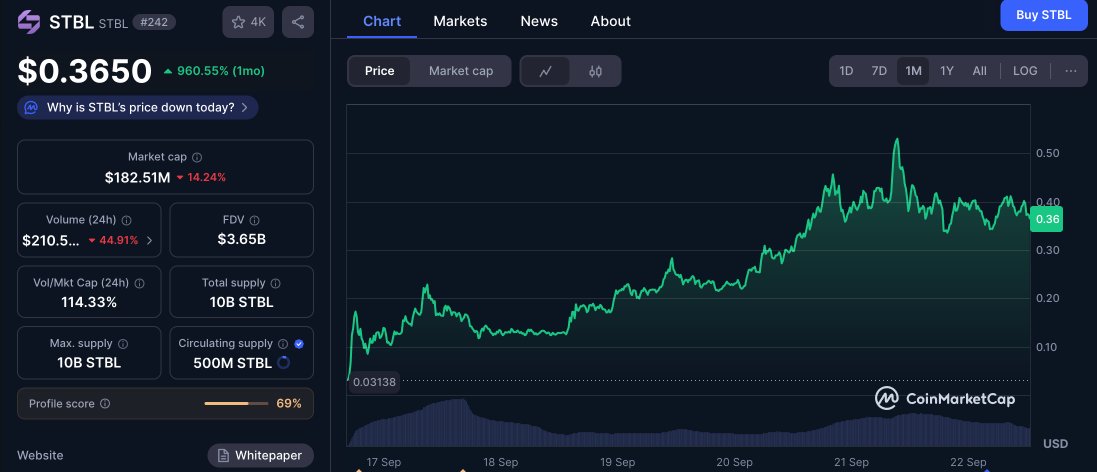Select 1Y time range
Screen dimensions: 1097x472
947,71
